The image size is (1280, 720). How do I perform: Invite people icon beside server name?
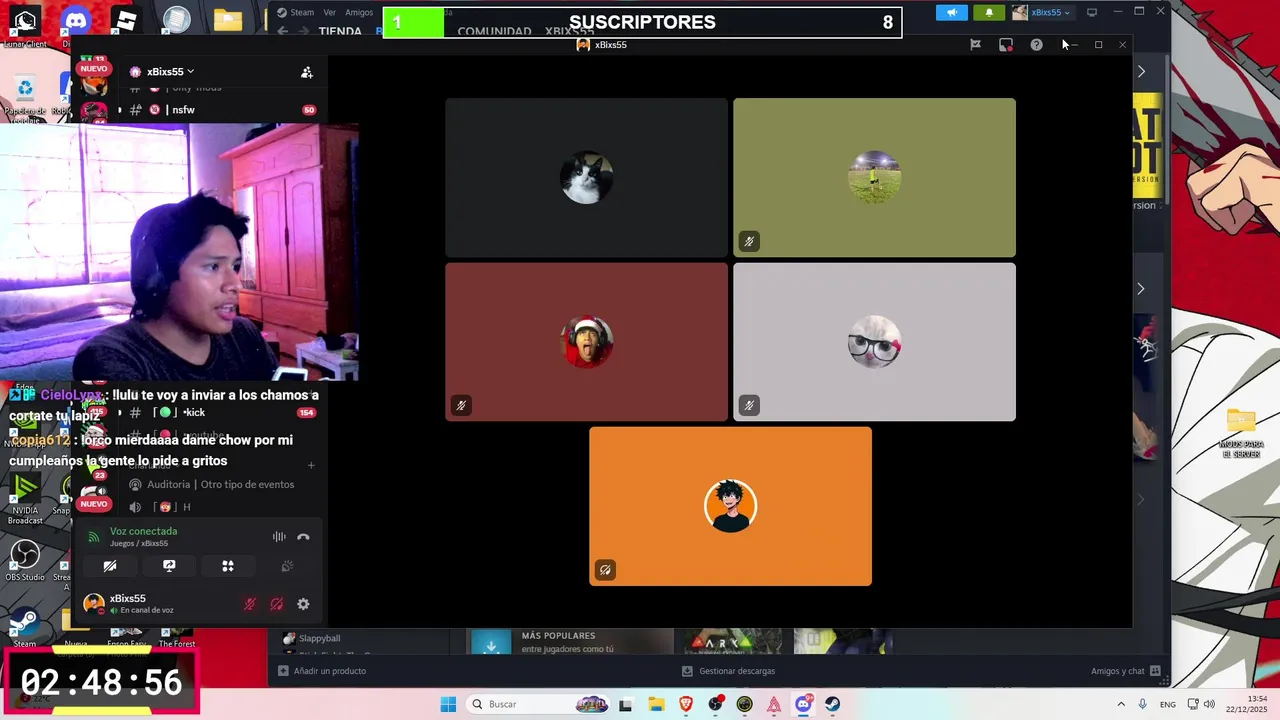click(307, 72)
